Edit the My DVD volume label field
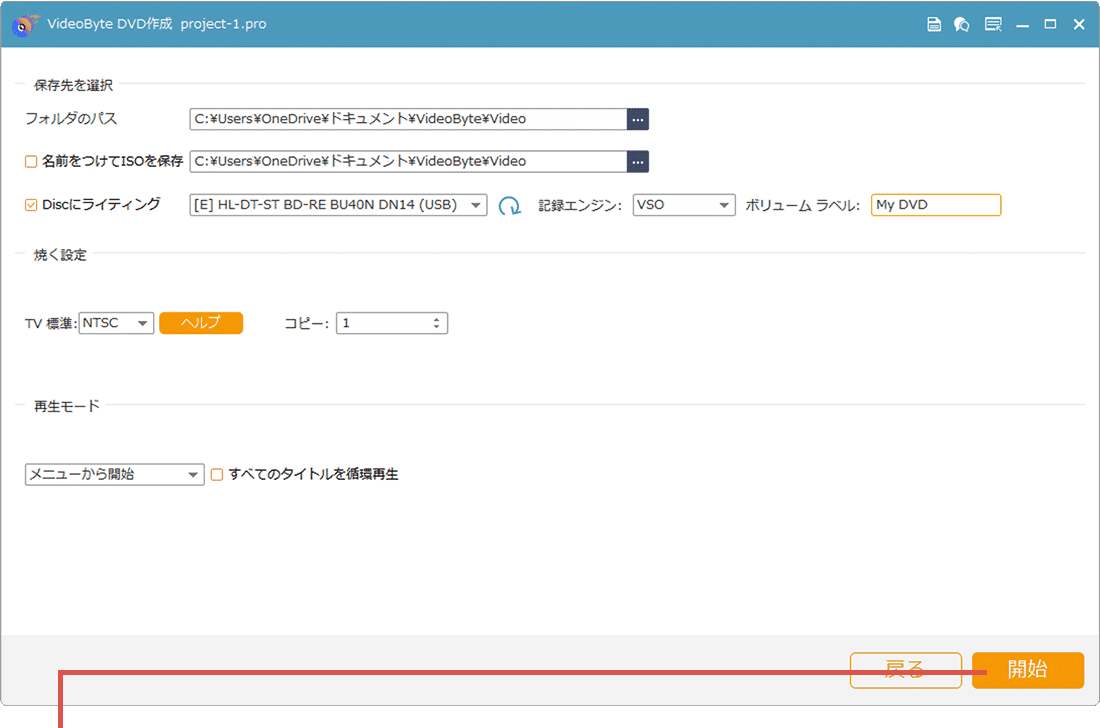Viewport: 1100px width, 728px height. pyautogui.click(x=935, y=204)
